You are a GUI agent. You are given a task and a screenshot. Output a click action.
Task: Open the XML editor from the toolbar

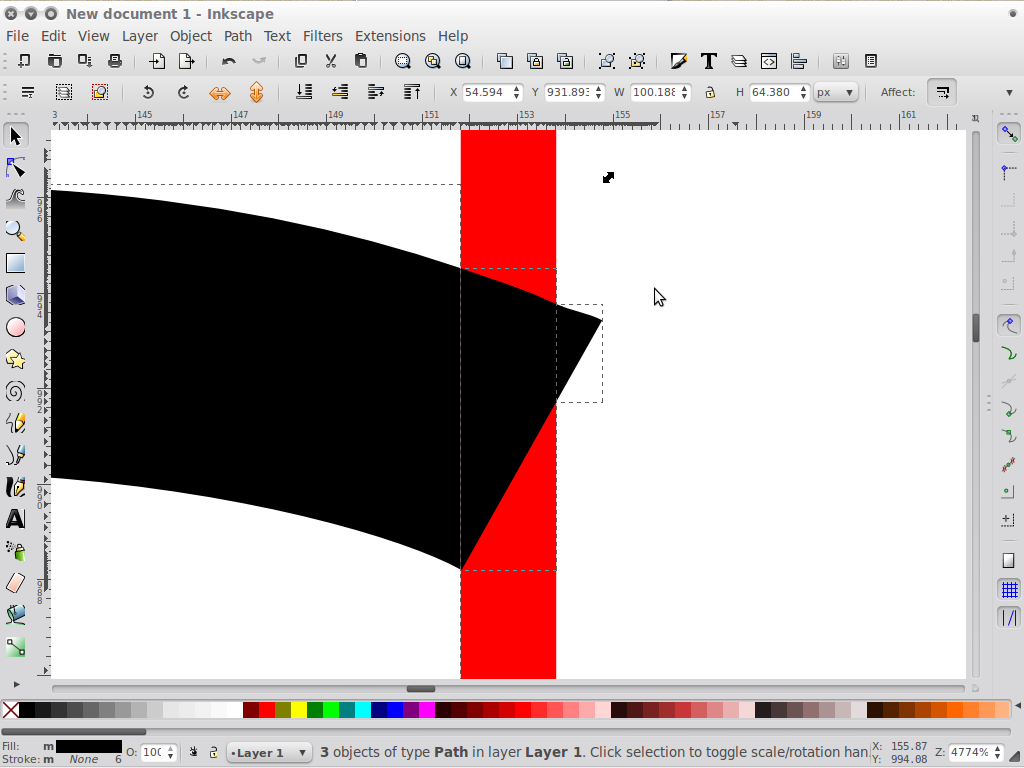click(769, 61)
